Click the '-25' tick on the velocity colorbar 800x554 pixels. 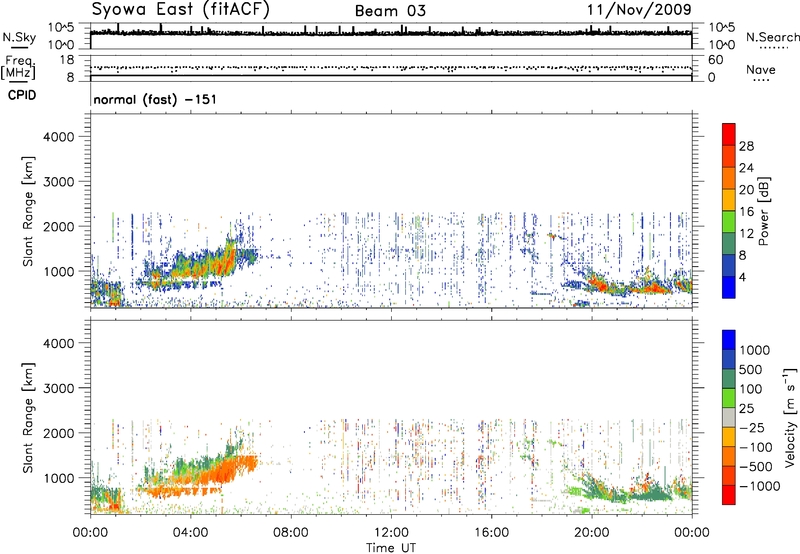[752, 427]
